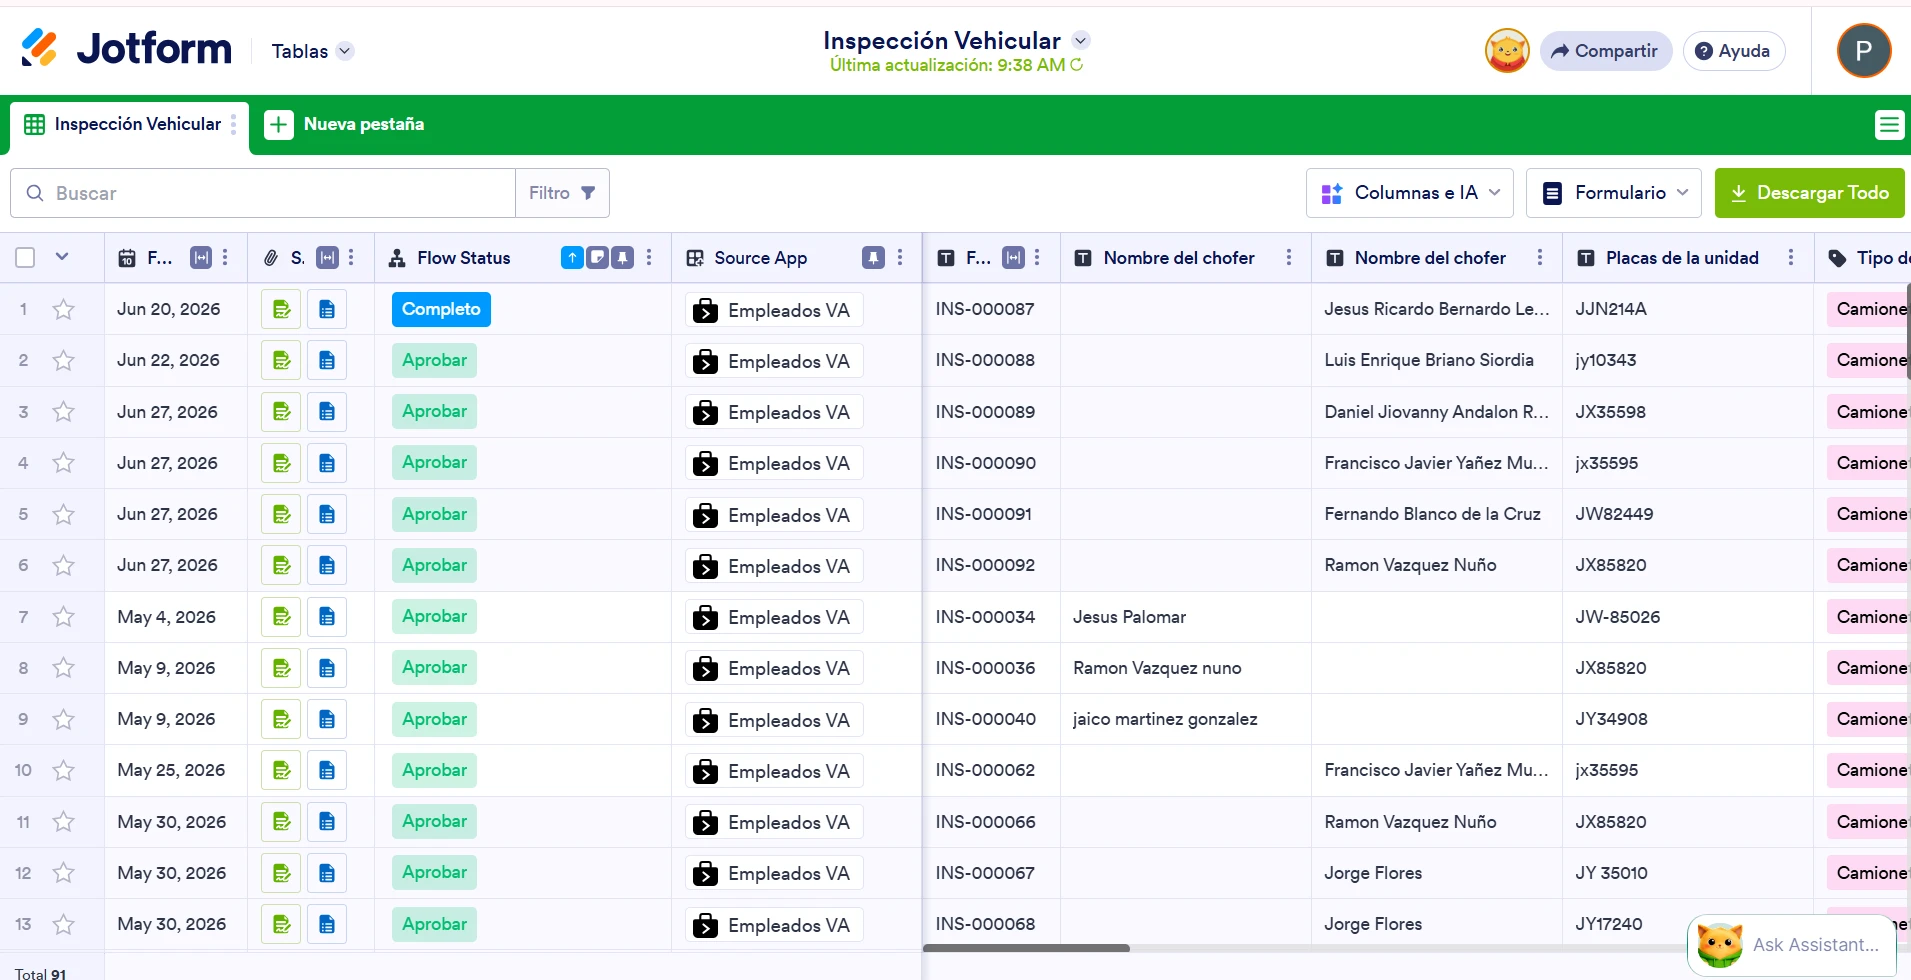Click the edit submission icon for Jun 22, 2026
This screenshot has width=1911, height=980.
281,361
